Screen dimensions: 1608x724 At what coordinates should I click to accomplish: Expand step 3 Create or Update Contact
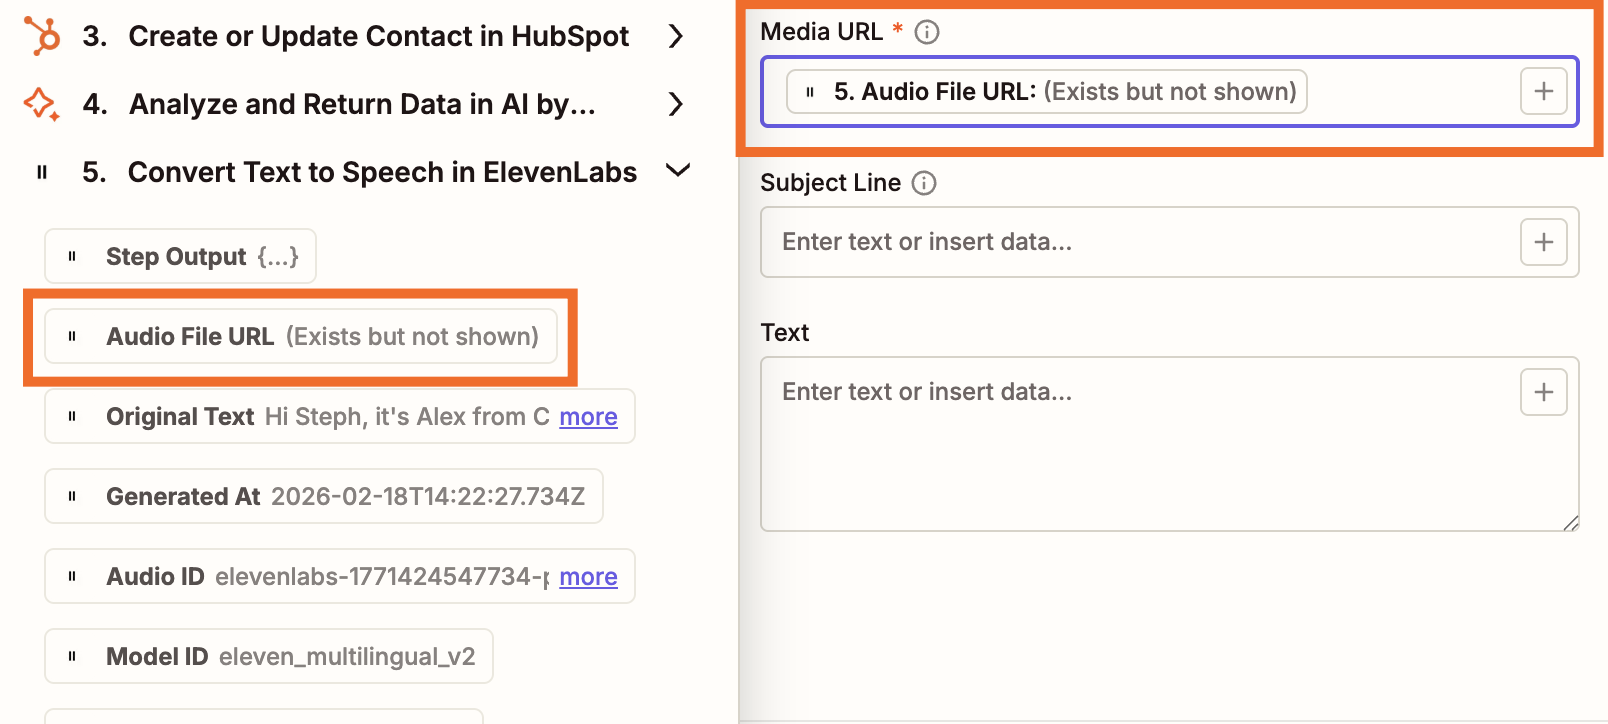676,36
